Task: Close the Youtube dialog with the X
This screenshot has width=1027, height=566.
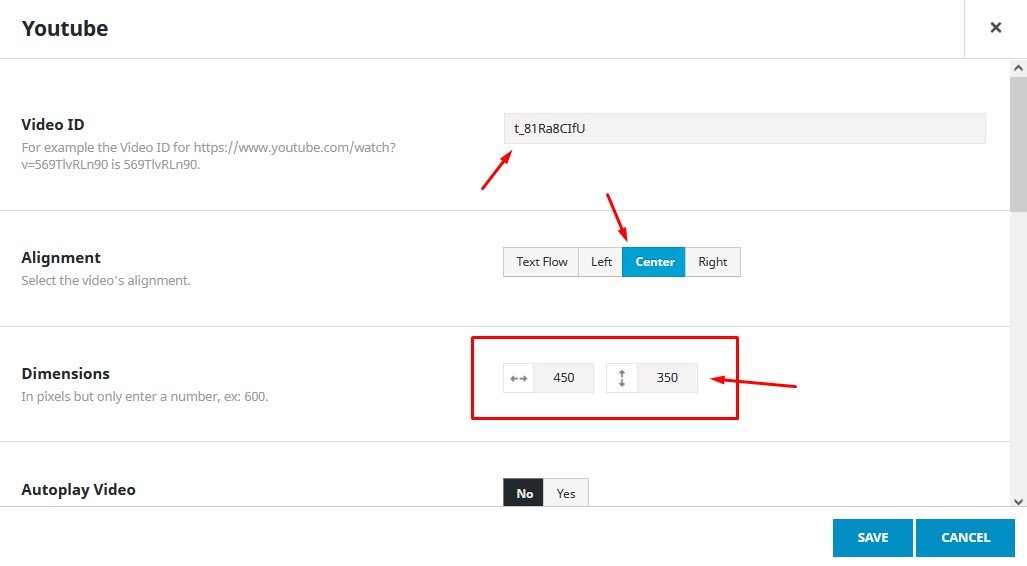Action: pos(995,28)
